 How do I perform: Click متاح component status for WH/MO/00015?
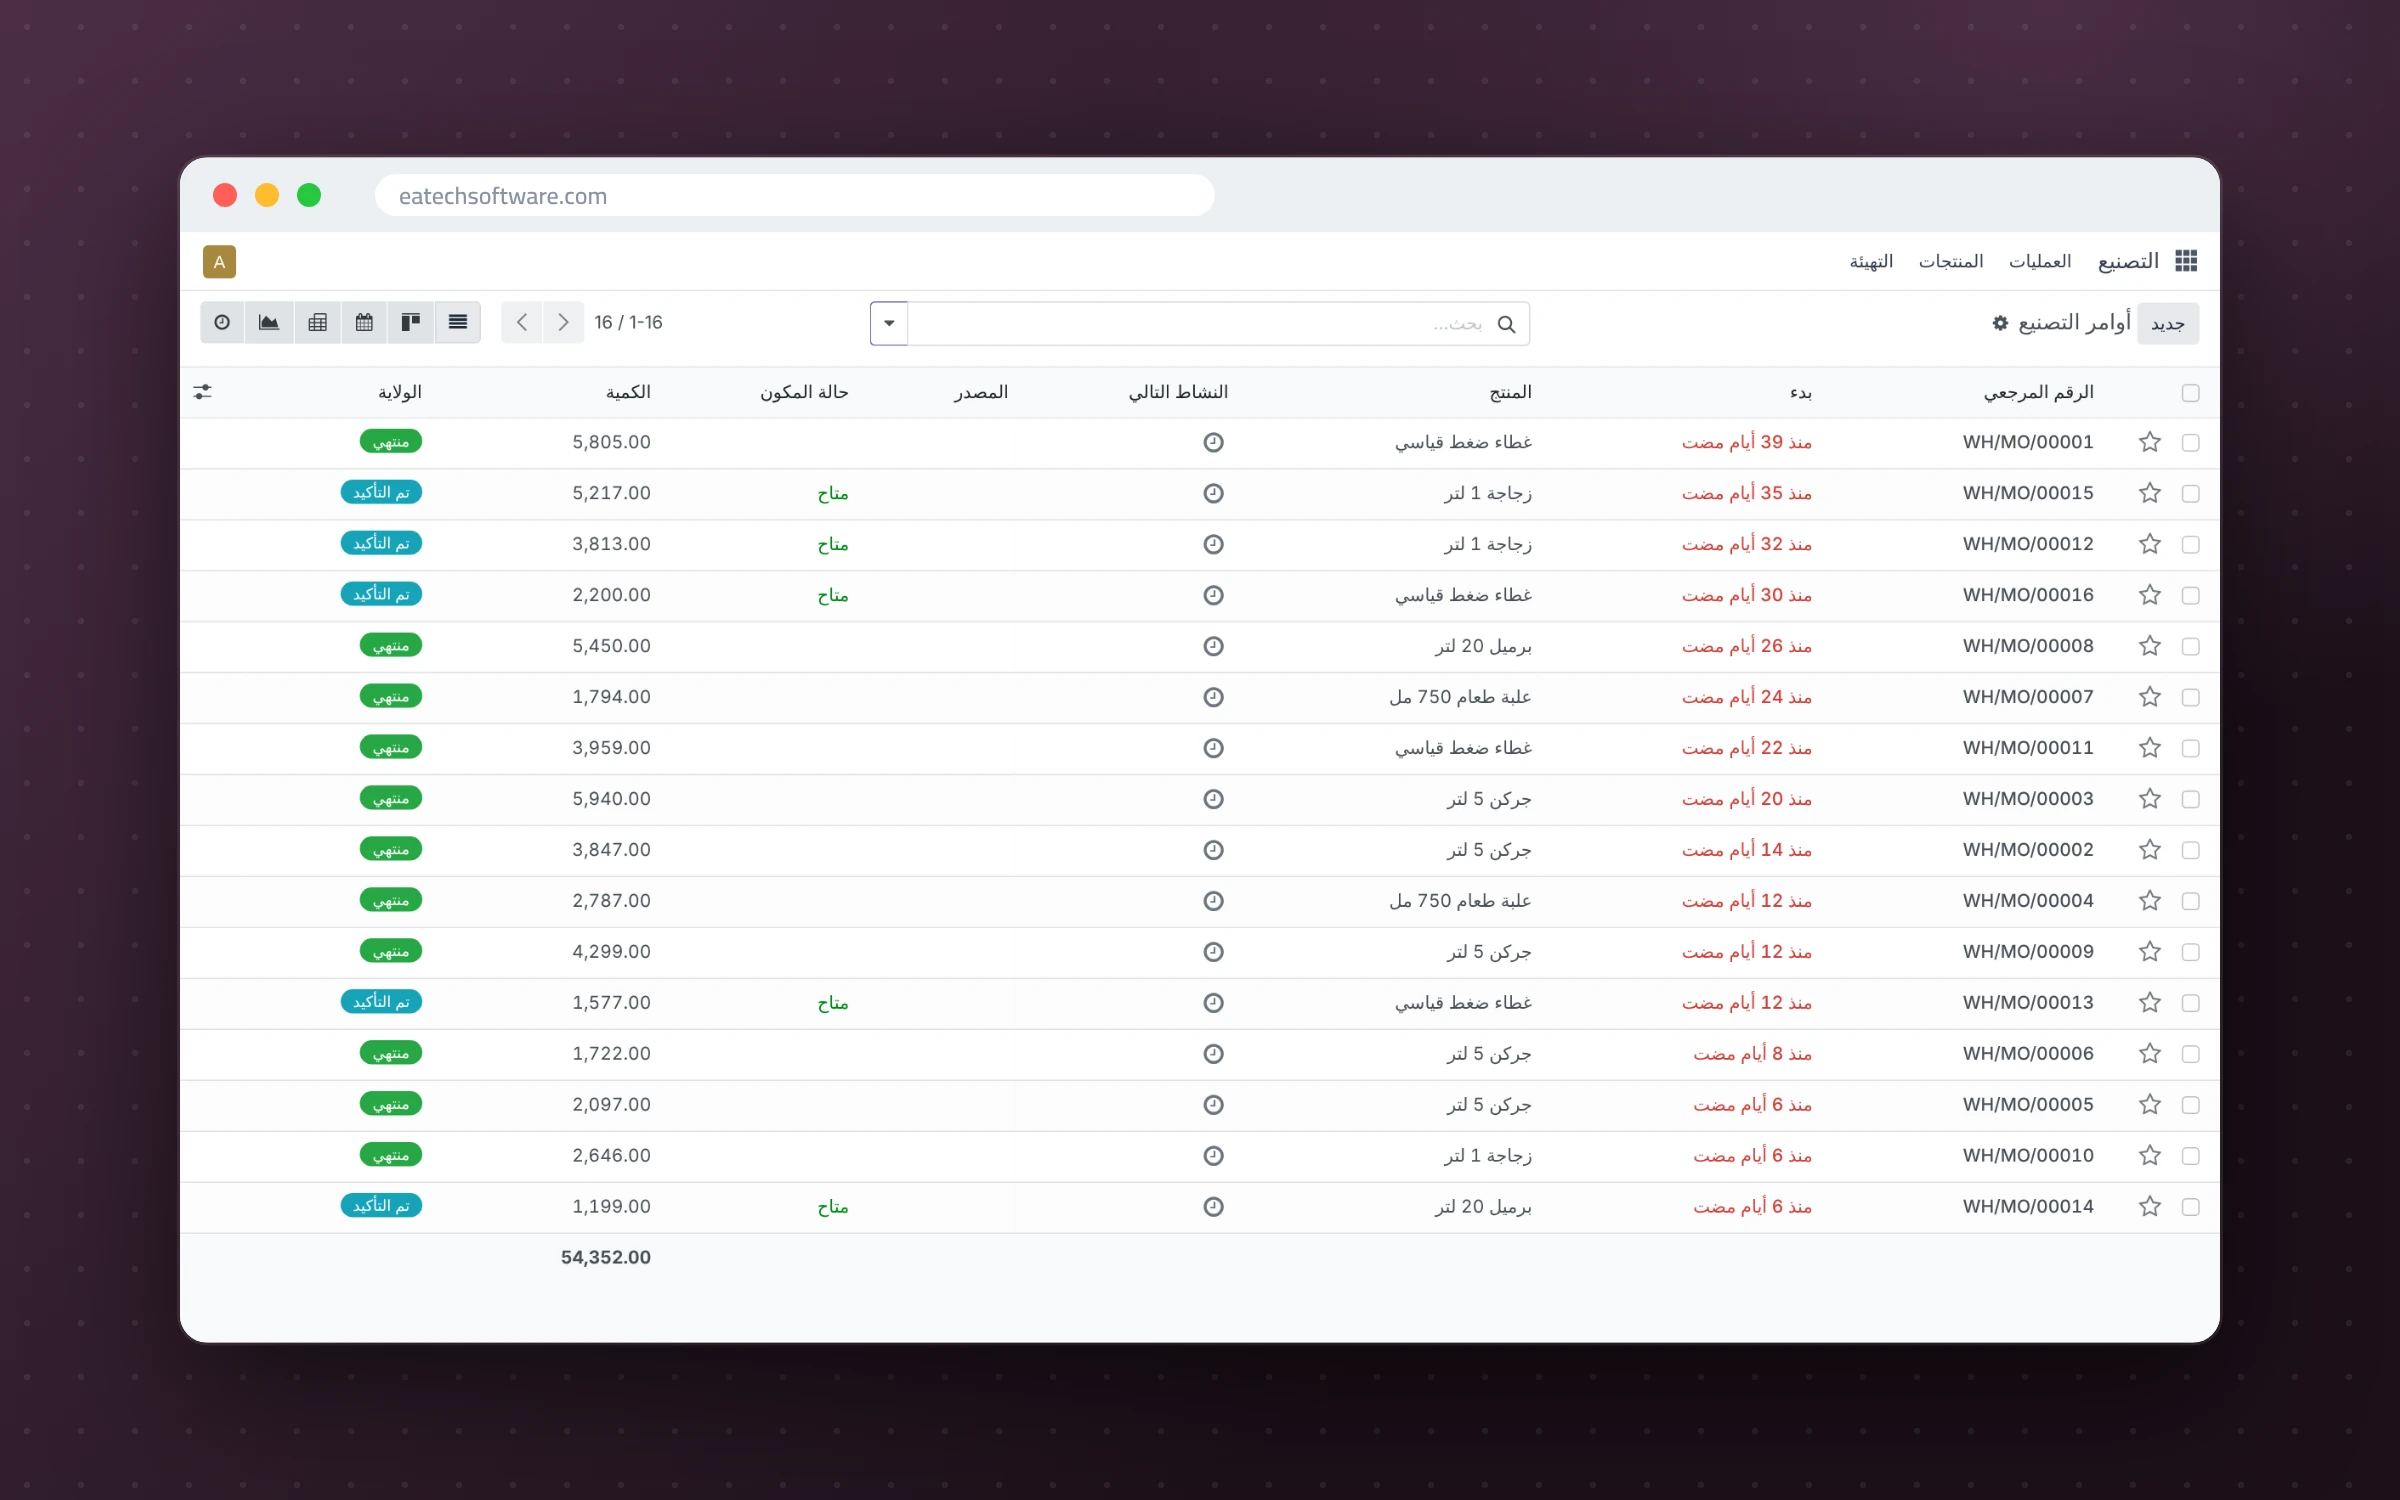pos(832,493)
